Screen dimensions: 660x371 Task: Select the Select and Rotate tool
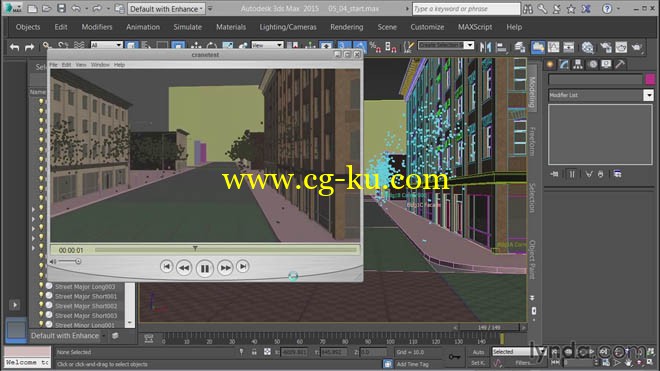coord(211,46)
